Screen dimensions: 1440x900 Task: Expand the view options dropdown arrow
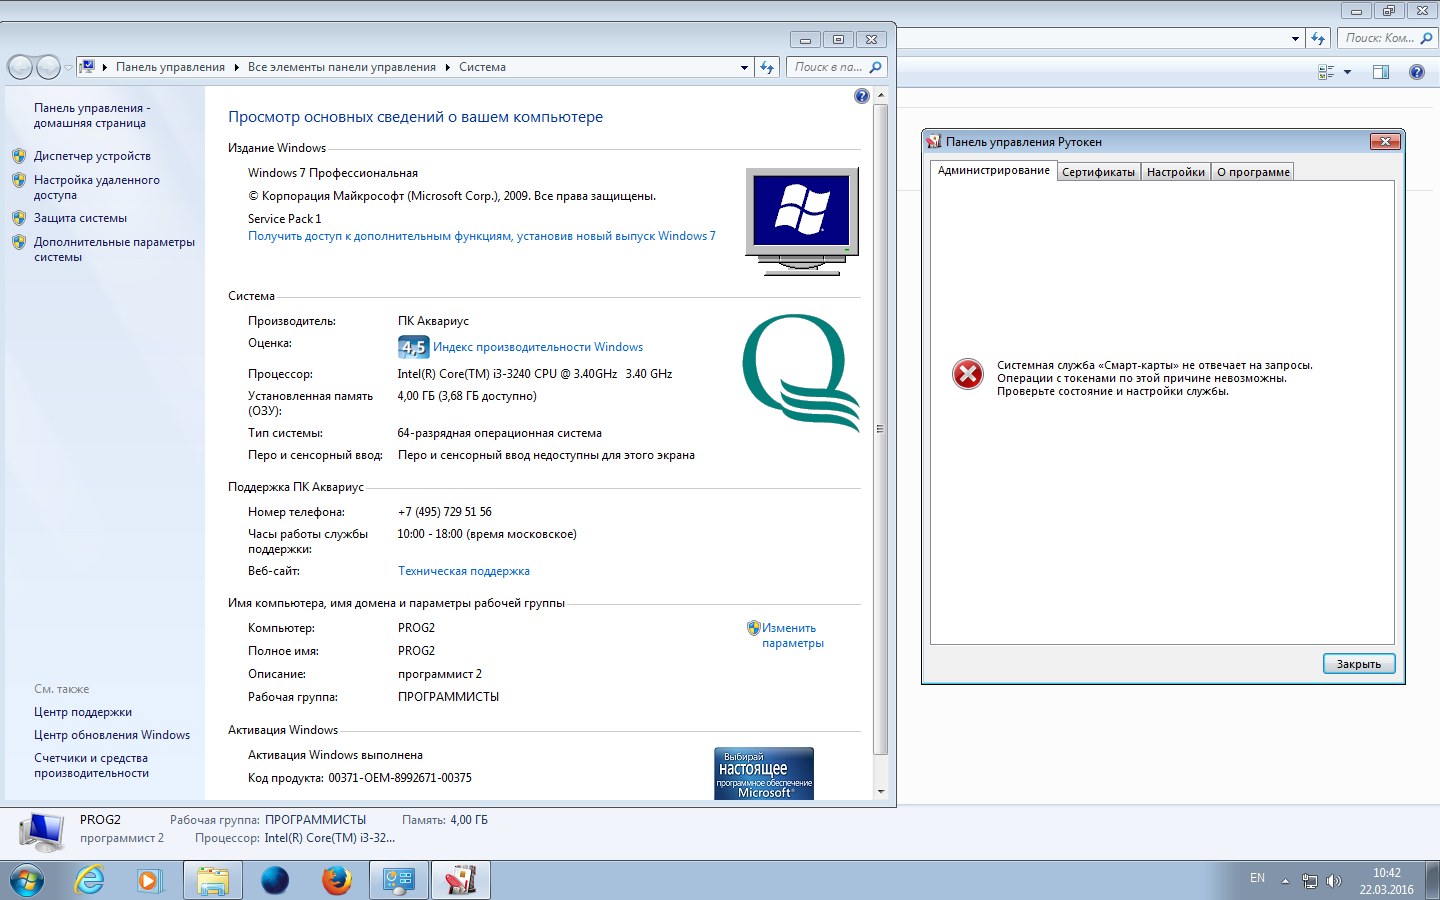tap(1347, 72)
